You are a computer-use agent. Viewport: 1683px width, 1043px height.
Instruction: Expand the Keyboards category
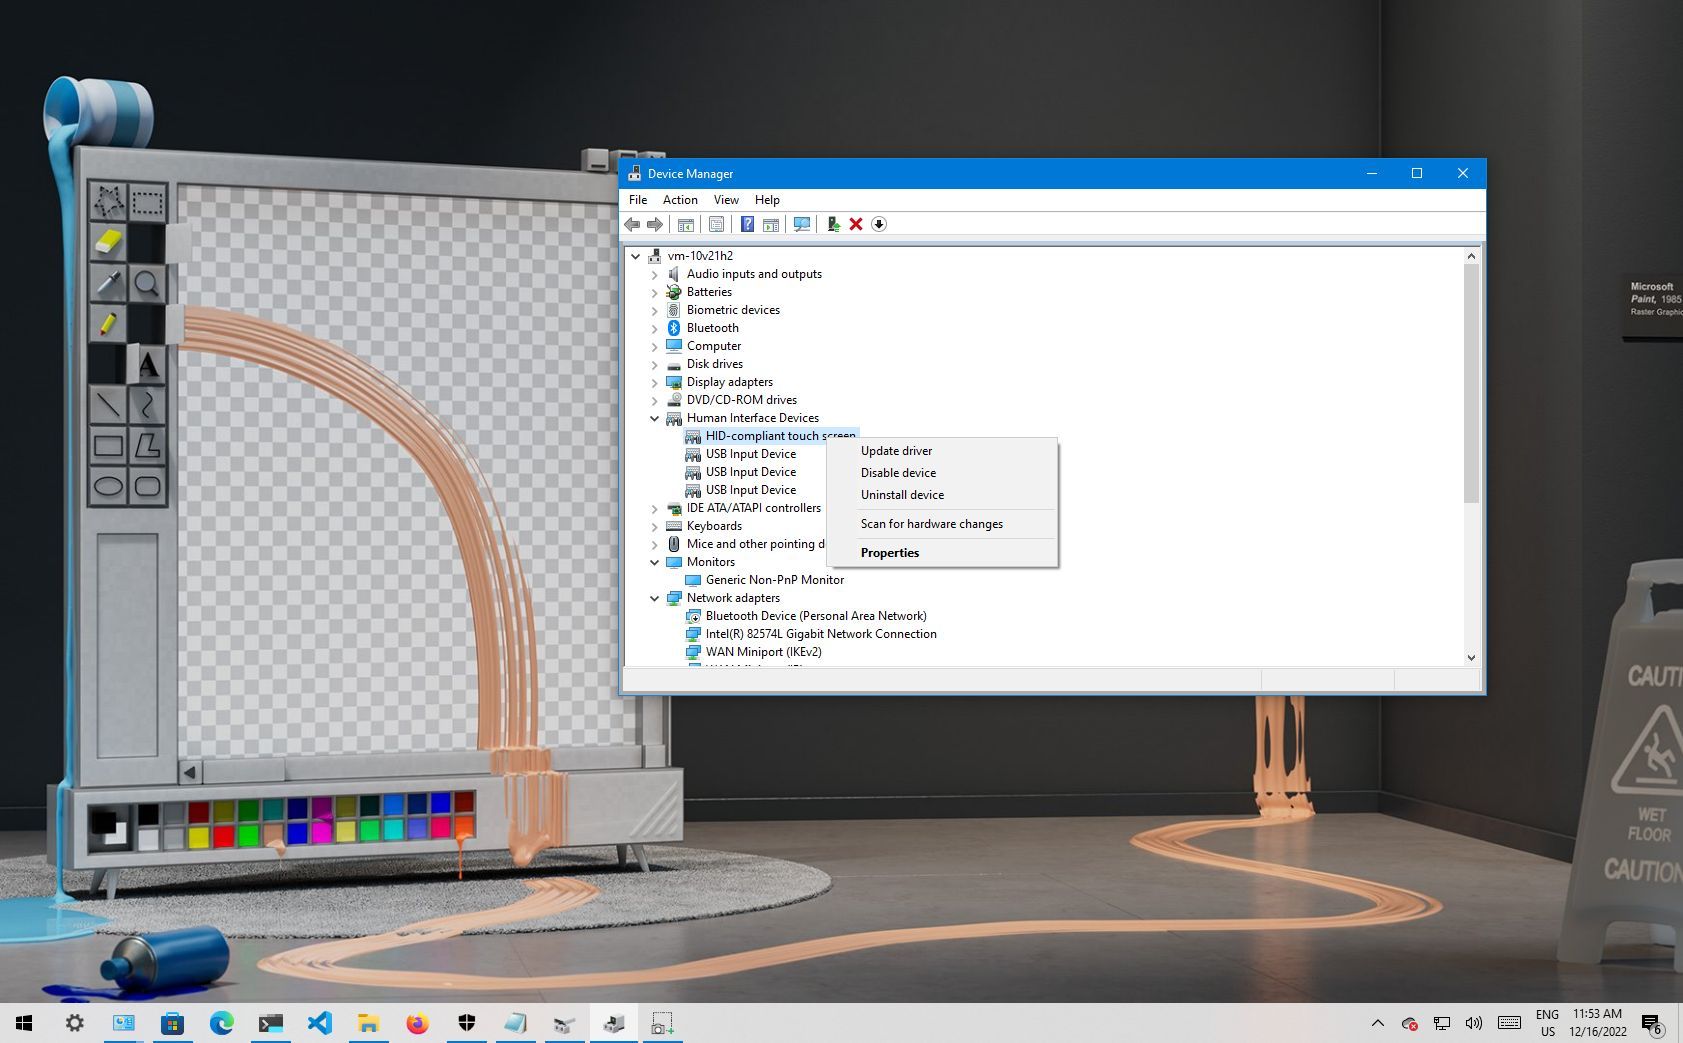click(655, 527)
